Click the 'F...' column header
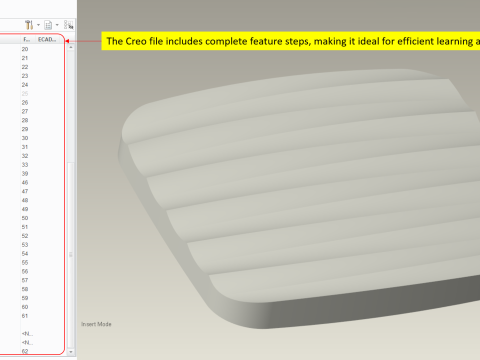The height and width of the screenshot is (360, 480). [x=26, y=39]
